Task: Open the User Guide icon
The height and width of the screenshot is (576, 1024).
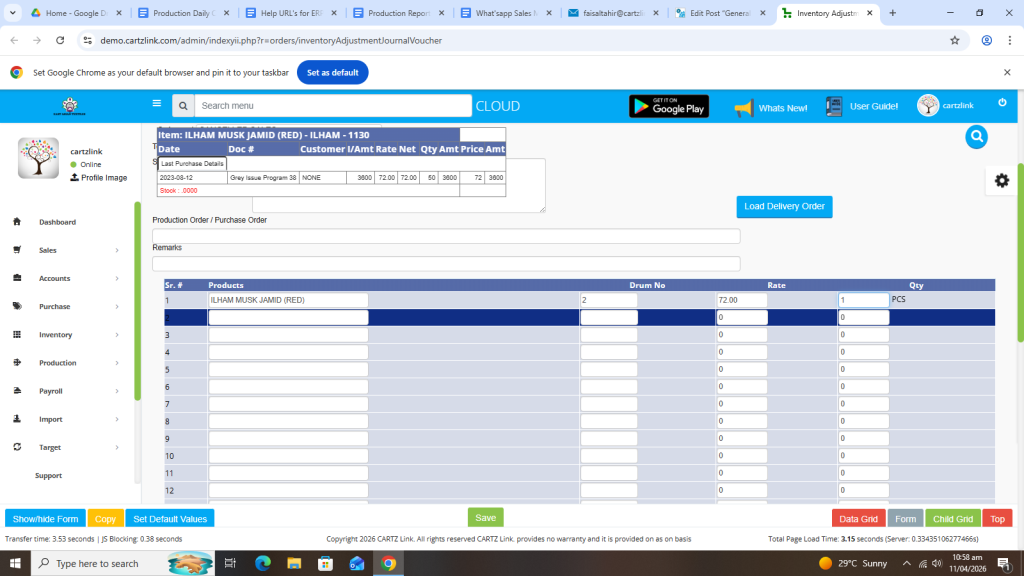Action: coord(835,107)
